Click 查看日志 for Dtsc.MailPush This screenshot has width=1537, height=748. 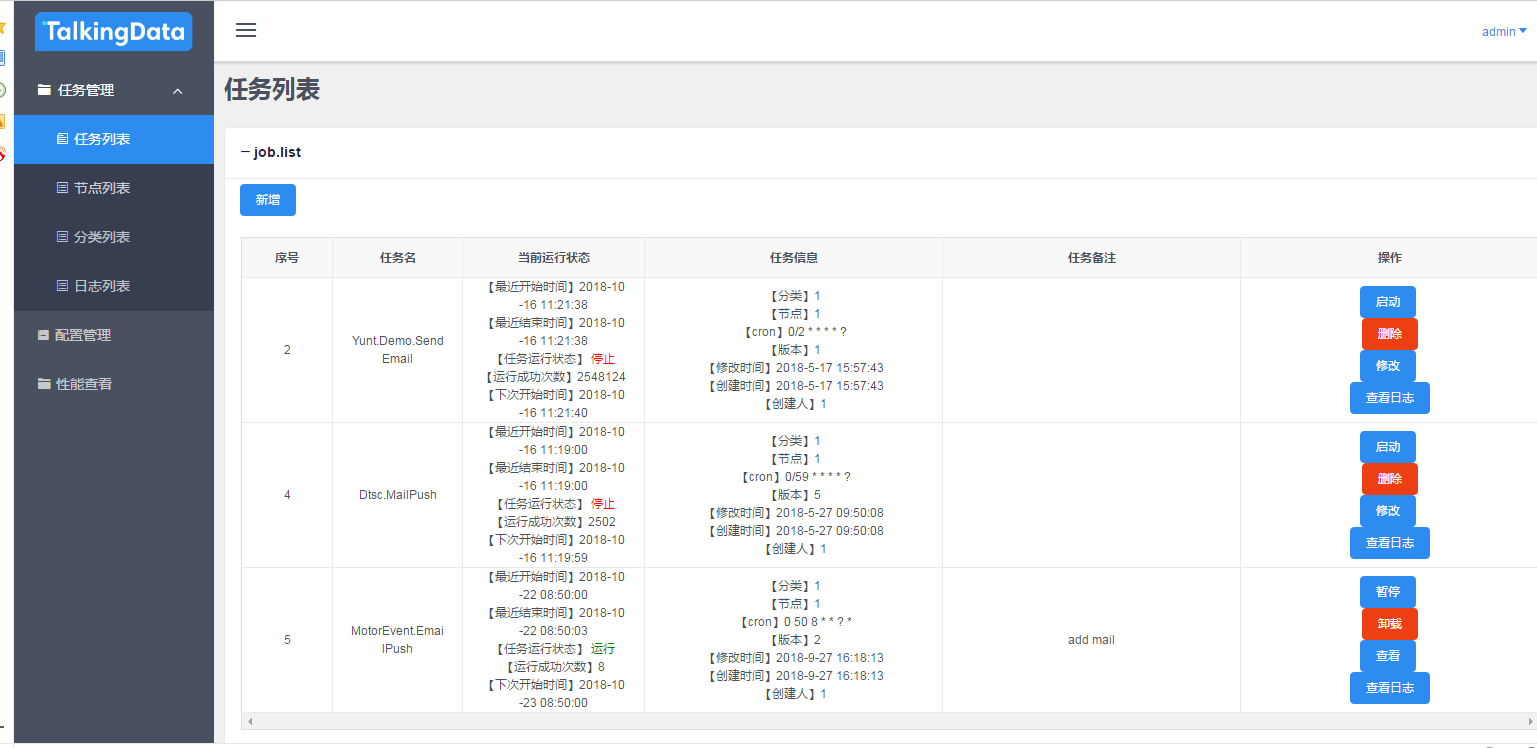(1390, 543)
